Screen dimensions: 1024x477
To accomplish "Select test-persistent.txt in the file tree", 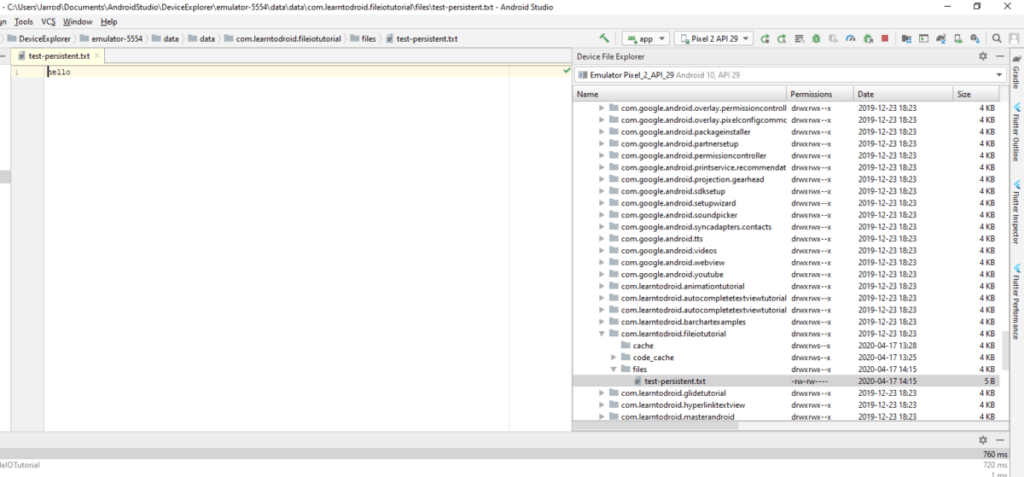I will coord(675,381).
